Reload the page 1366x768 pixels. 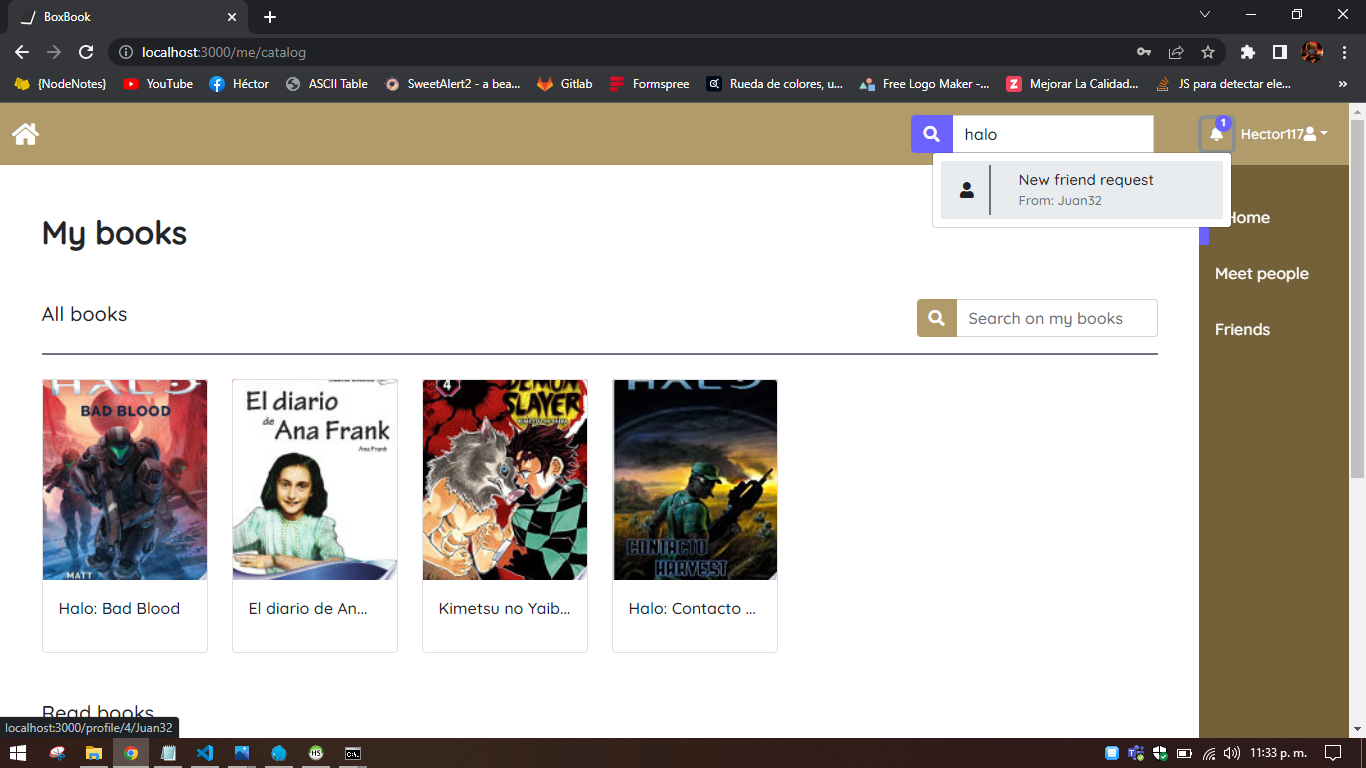(86, 52)
